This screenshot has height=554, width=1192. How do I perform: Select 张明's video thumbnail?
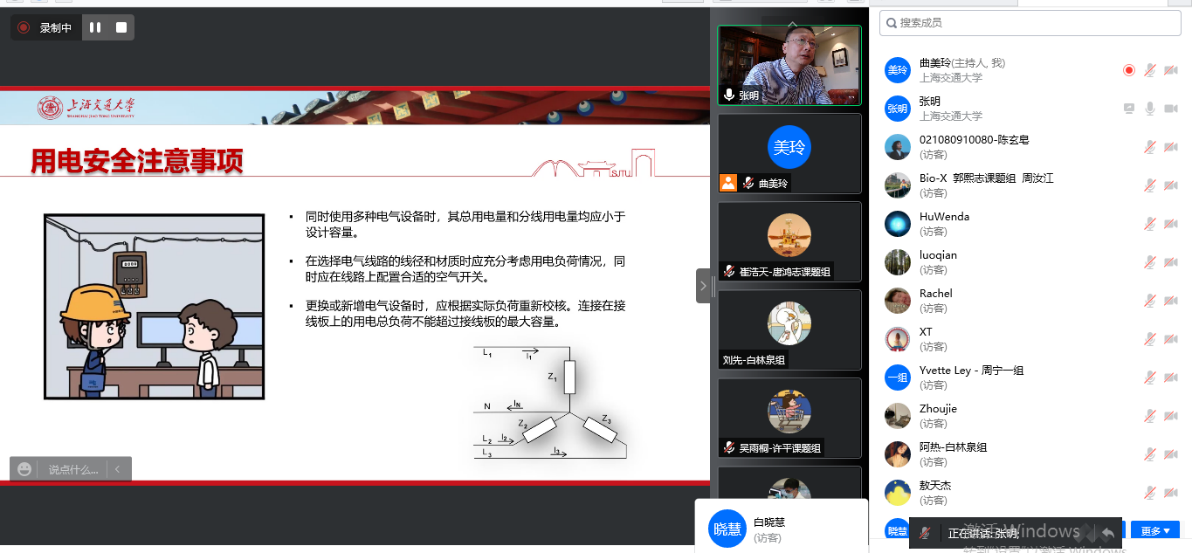pyautogui.click(x=789, y=65)
